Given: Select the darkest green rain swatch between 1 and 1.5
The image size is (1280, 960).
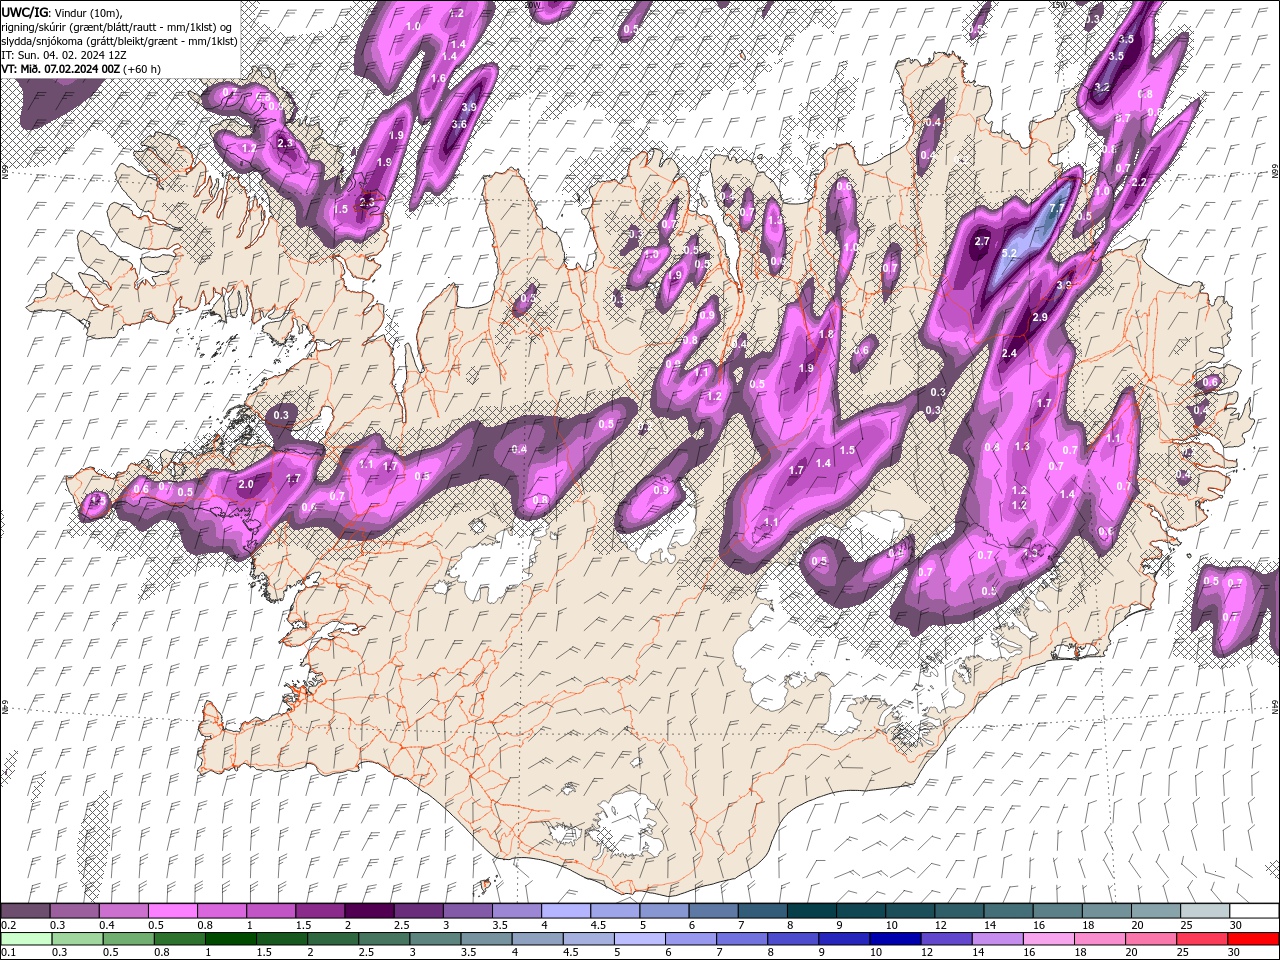Looking at the screenshot, I should tap(230, 938).
